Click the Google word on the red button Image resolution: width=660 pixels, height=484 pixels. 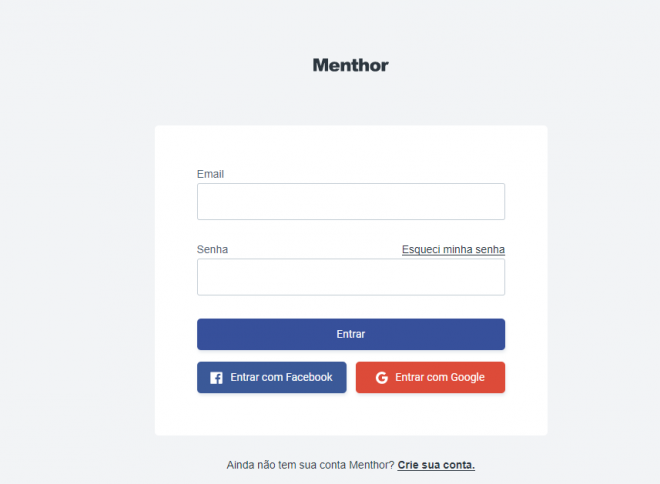click(468, 378)
